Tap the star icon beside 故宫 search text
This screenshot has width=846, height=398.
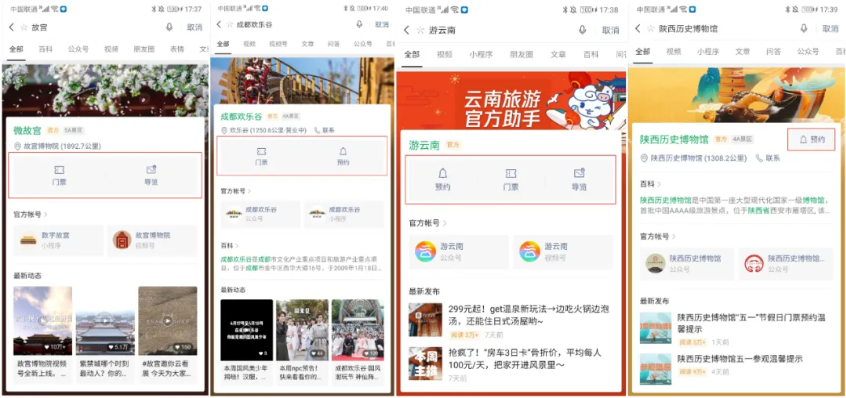23,27
